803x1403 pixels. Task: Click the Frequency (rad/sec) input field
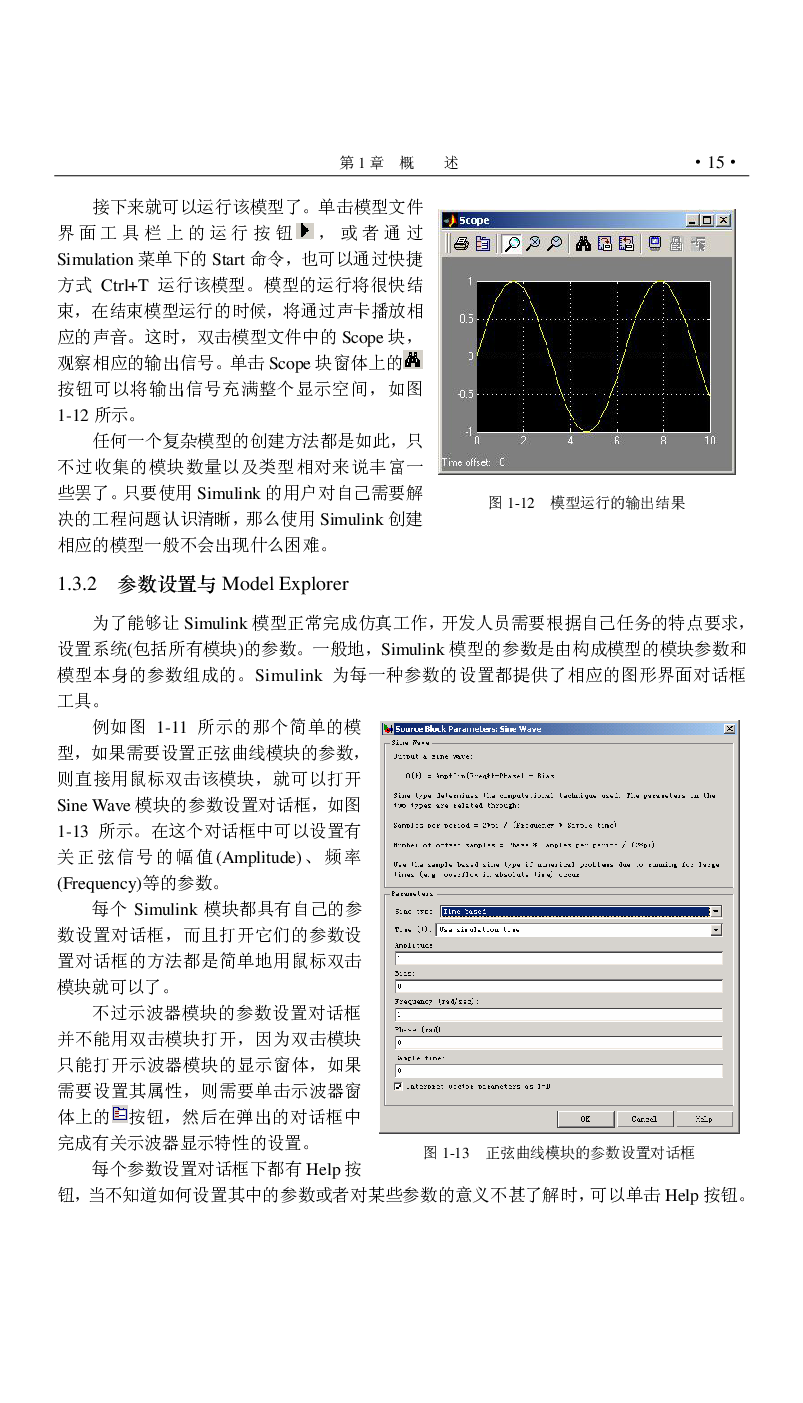[558, 1014]
